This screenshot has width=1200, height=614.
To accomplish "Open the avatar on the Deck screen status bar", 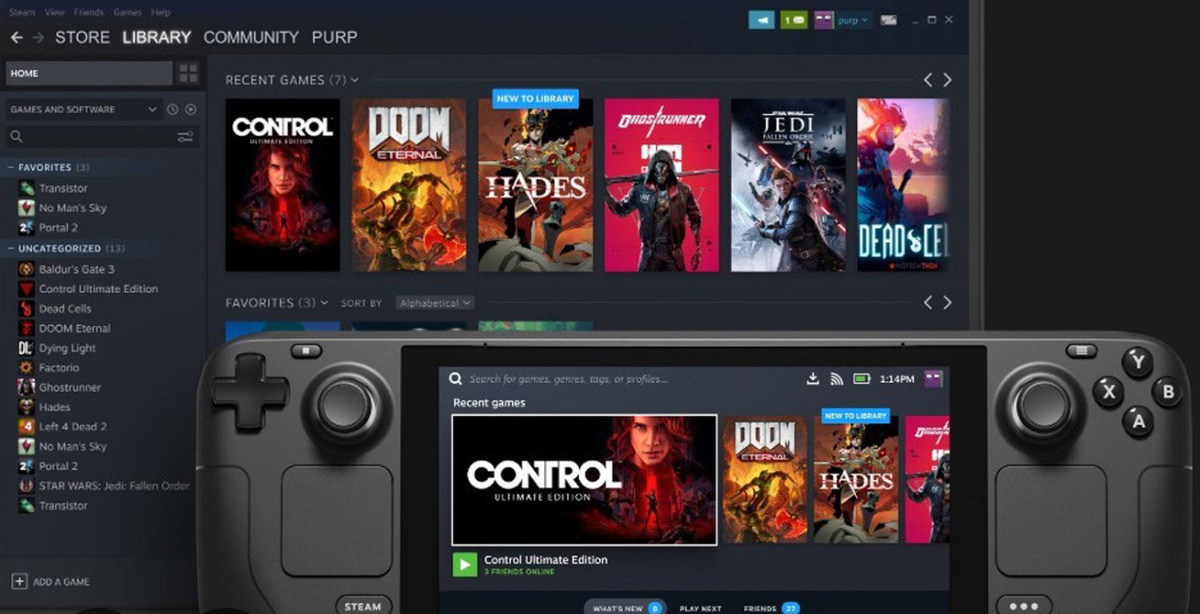I will coord(933,379).
